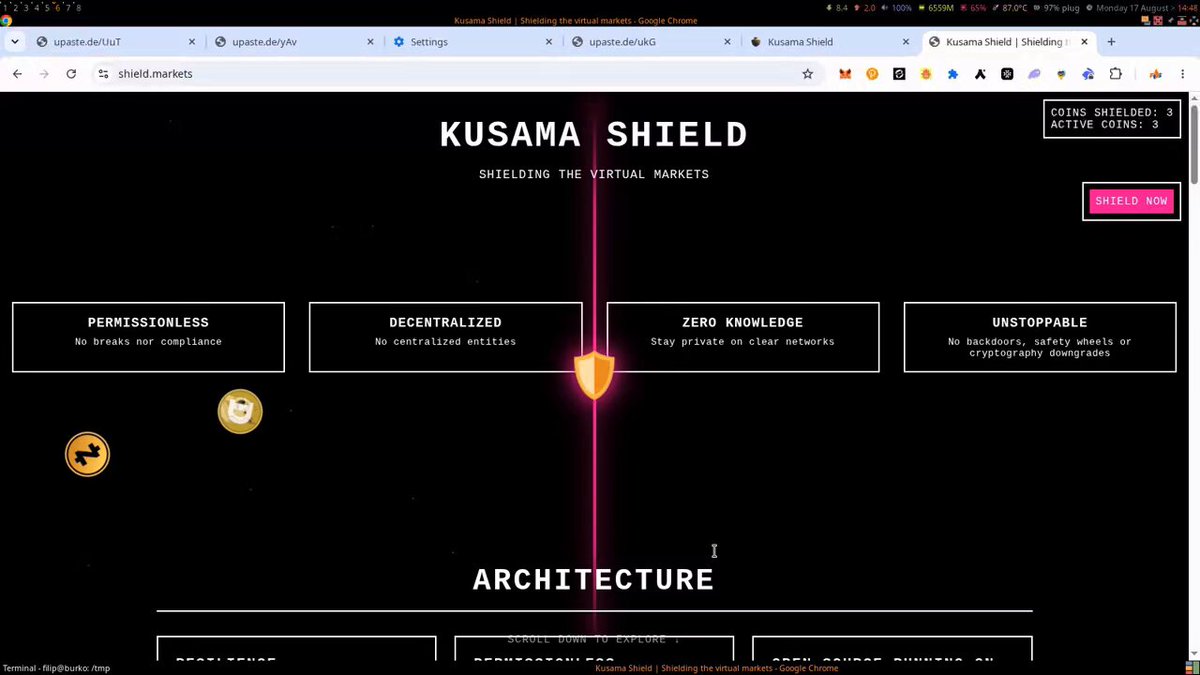
Task: Click the SHIELDING THE VIRTUAL MARKETS tagline
Action: tap(594, 174)
